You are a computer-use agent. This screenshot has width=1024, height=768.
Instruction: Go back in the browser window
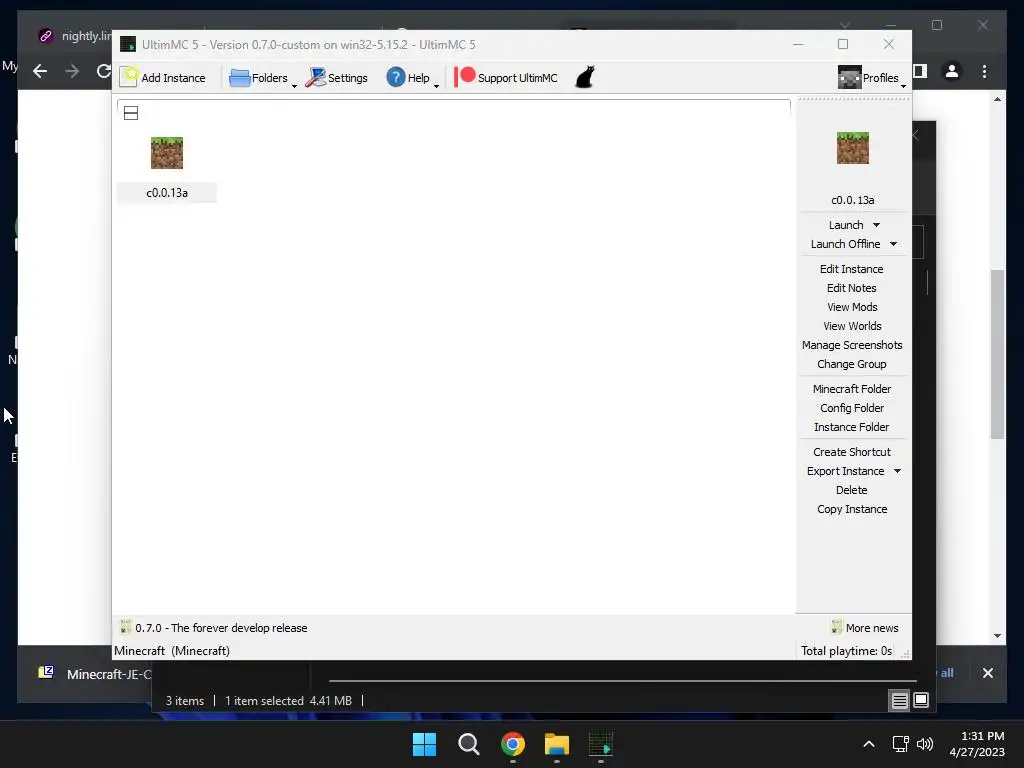[40, 71]
